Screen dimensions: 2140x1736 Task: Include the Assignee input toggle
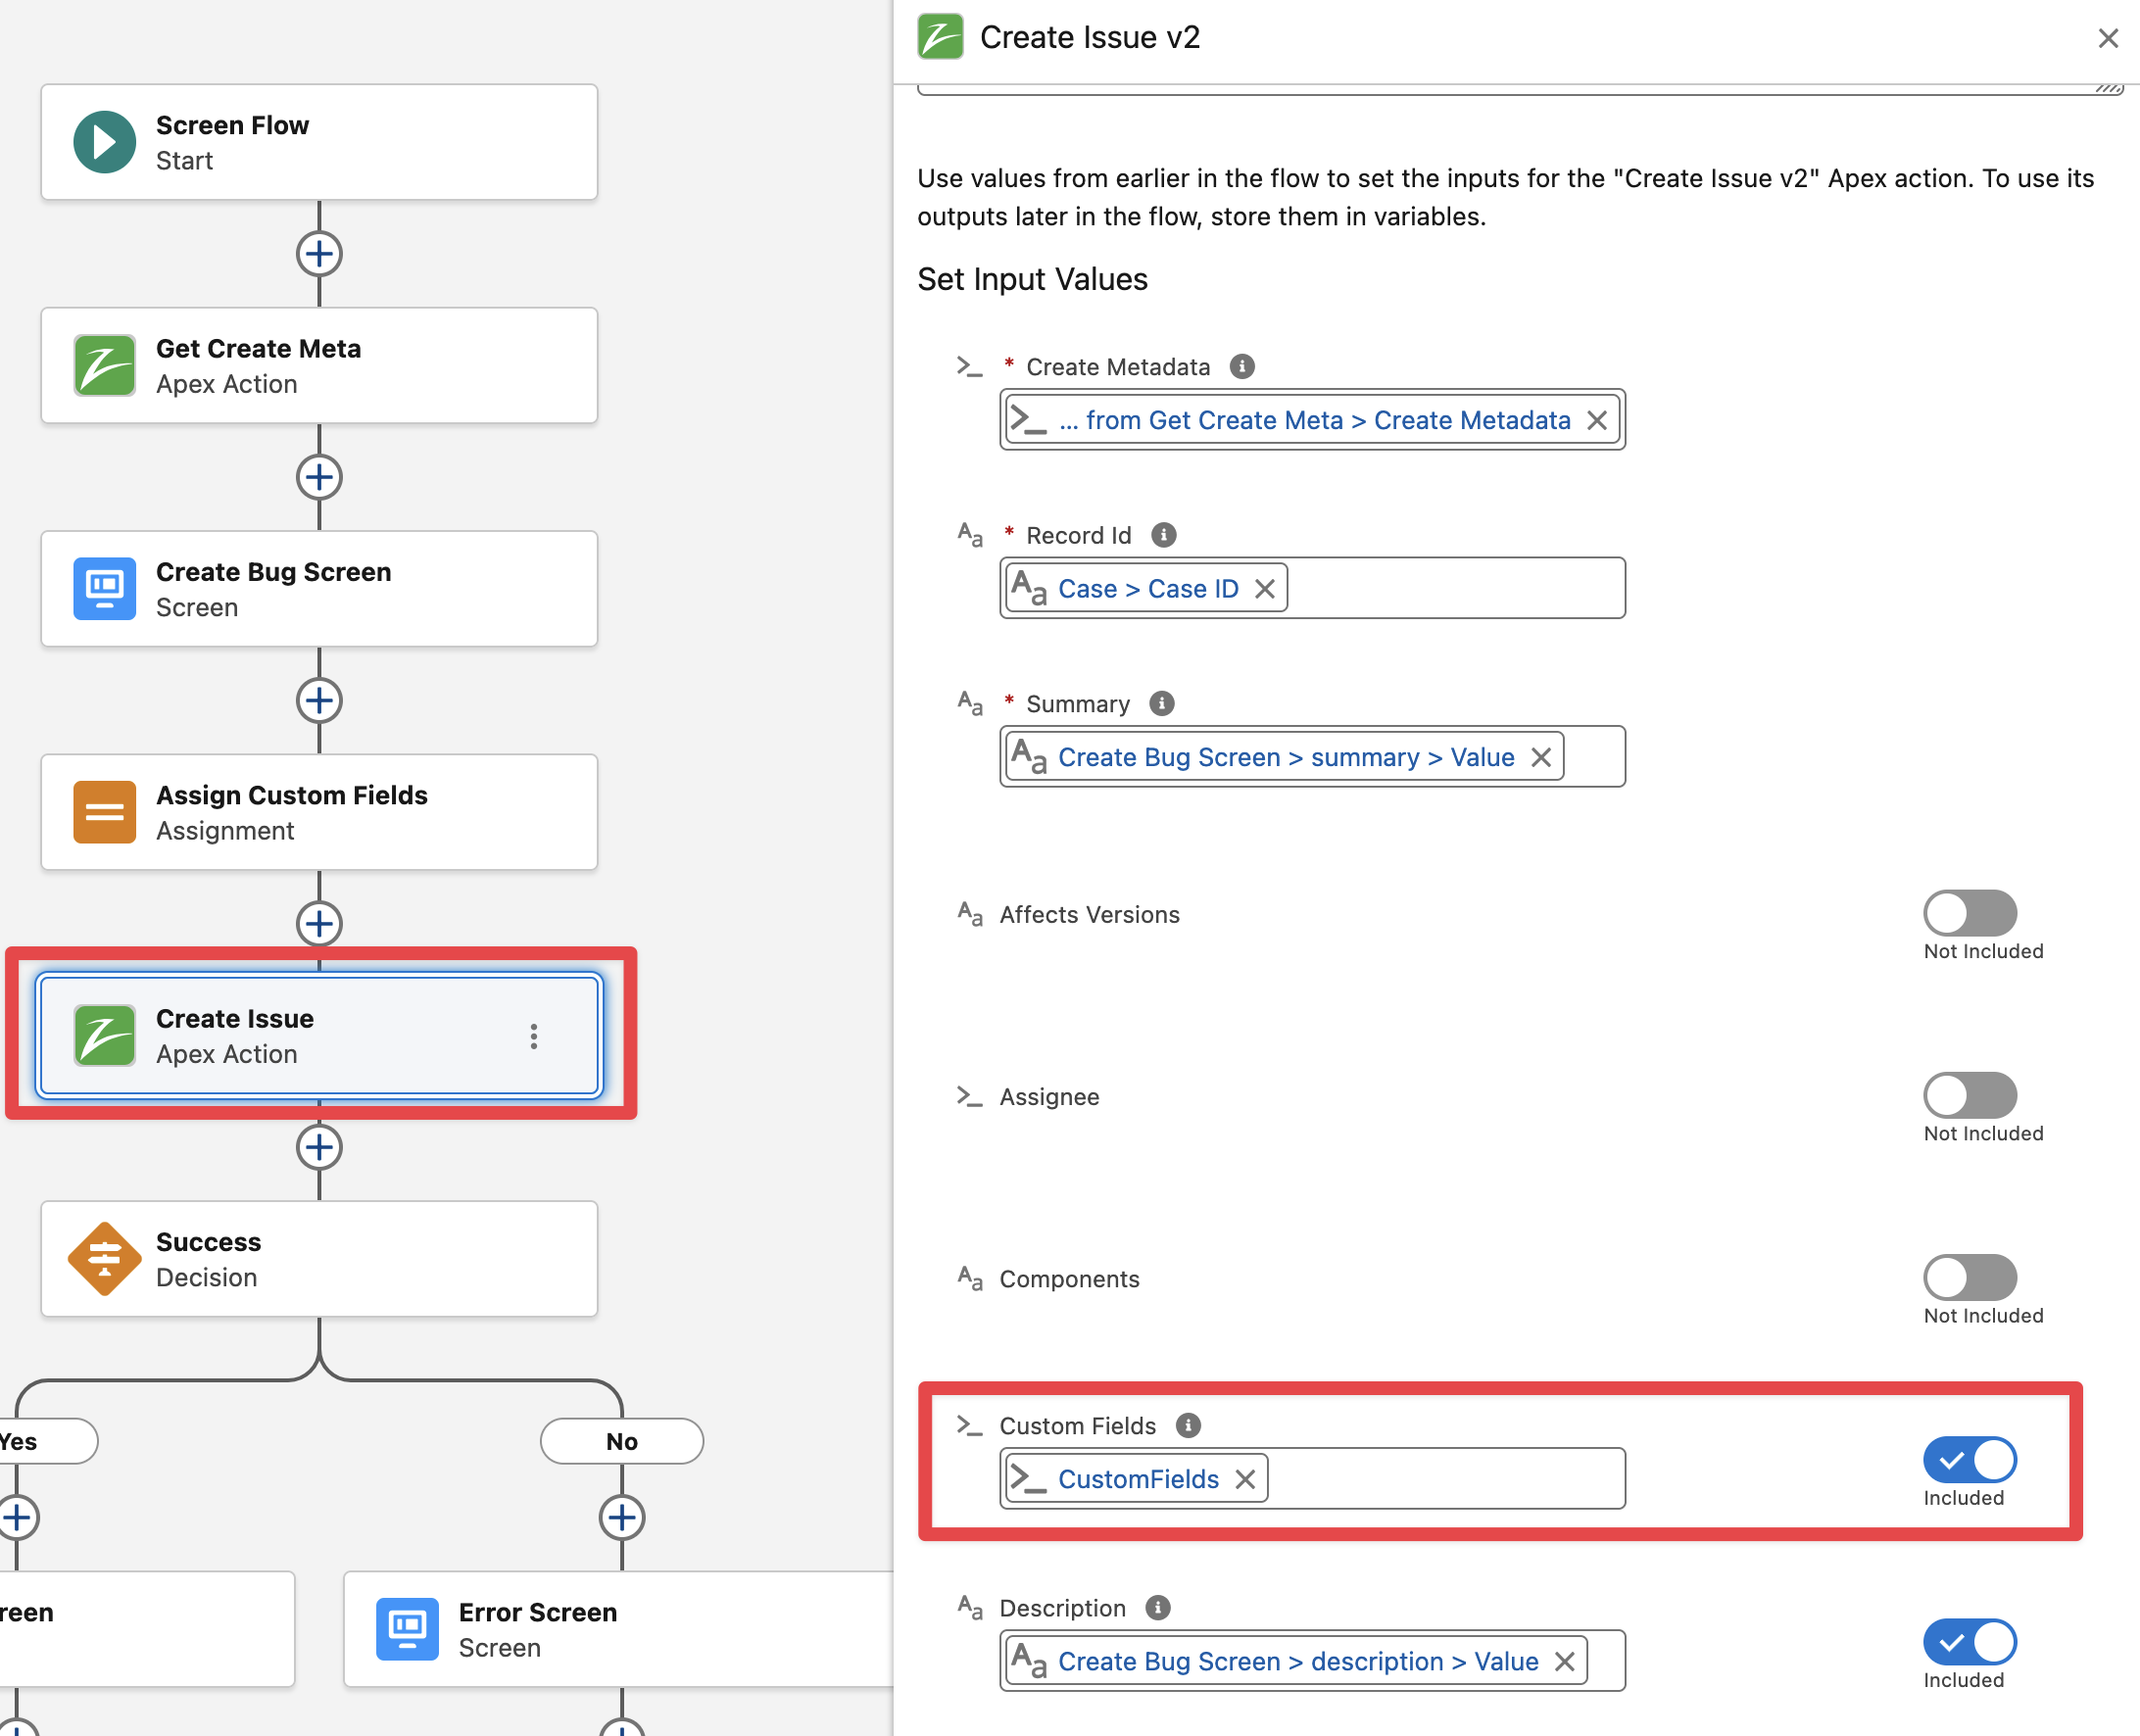pos(1969,1095)
